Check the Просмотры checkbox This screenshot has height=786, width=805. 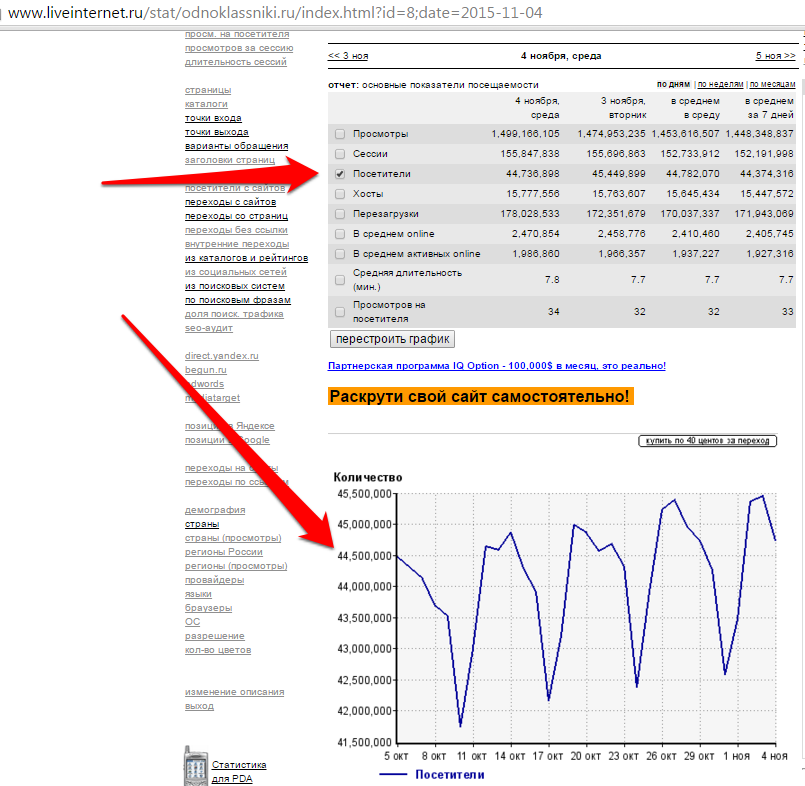click(340, 134)
